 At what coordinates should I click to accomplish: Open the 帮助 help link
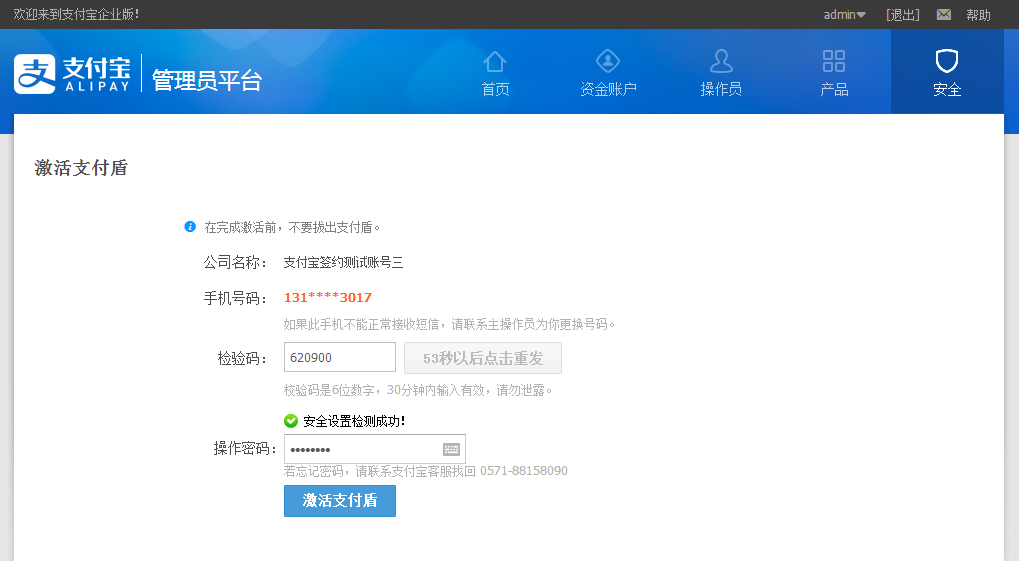(978, 15)
